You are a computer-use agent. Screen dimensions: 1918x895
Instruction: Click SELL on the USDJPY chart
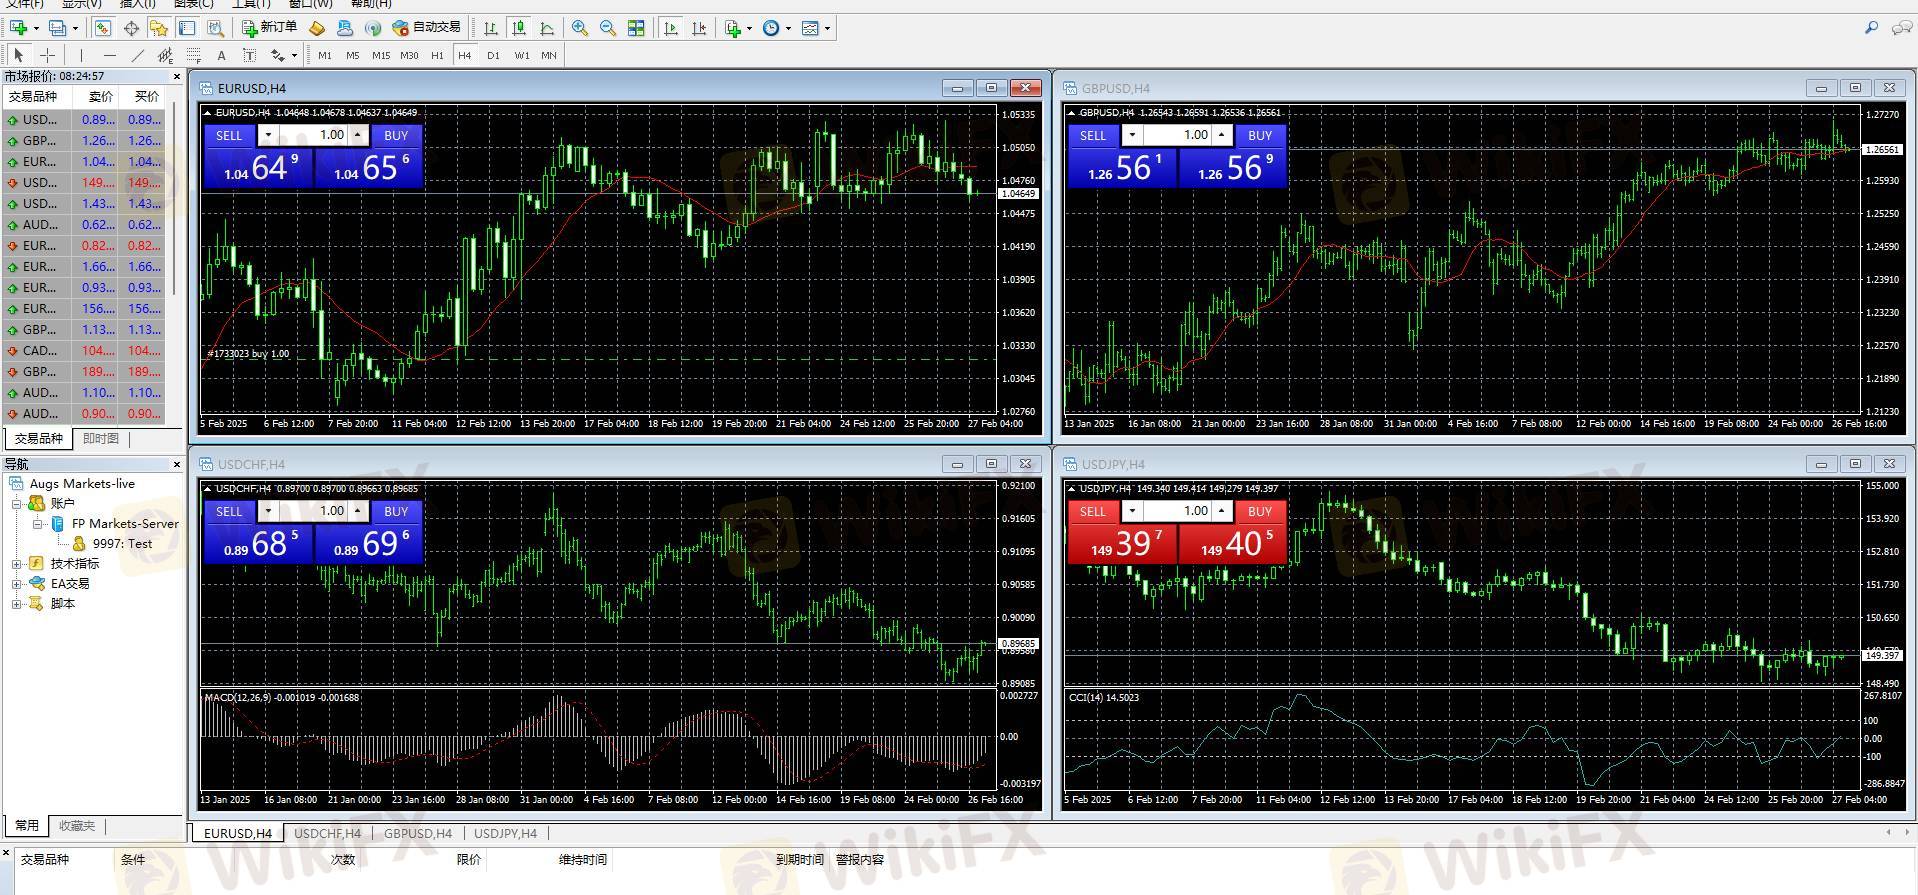point(1093,511)
